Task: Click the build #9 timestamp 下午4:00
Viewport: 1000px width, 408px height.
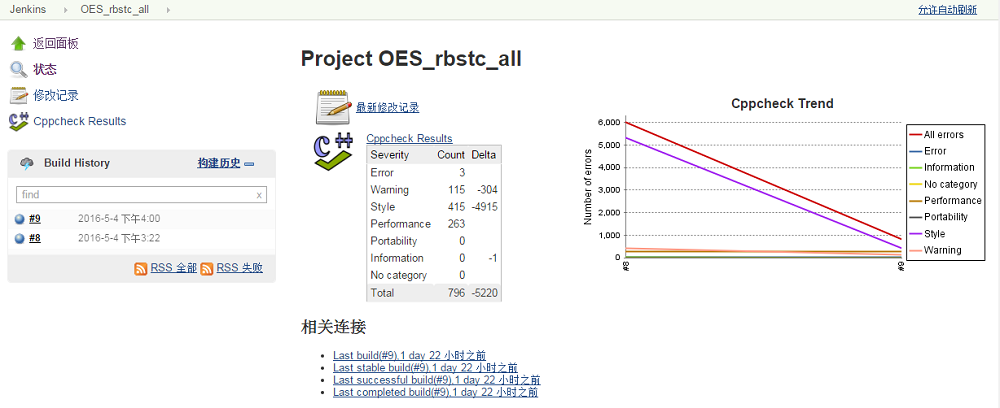Action: pyautogui.click(x=119, y=219)
